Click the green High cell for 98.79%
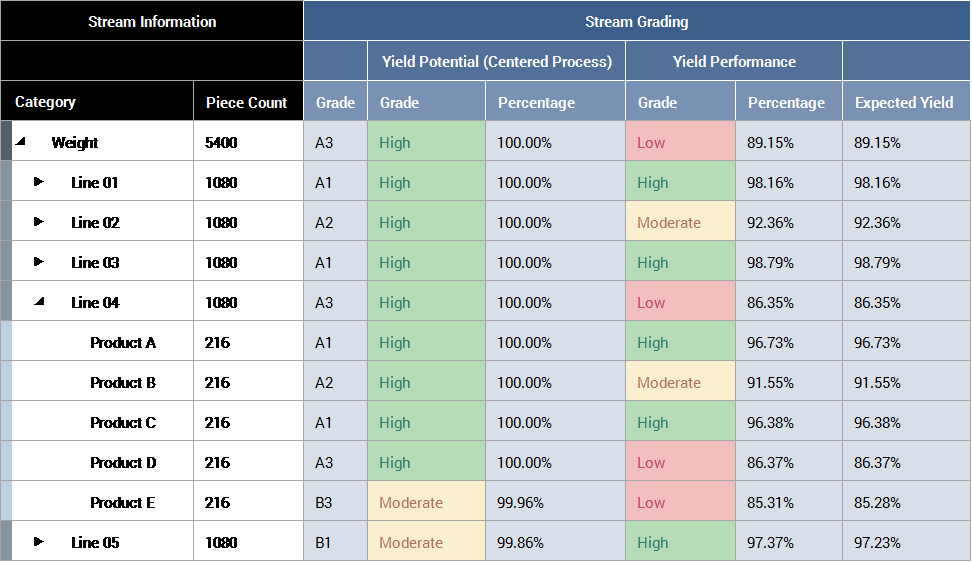972x562 pixels. (680, 262)
